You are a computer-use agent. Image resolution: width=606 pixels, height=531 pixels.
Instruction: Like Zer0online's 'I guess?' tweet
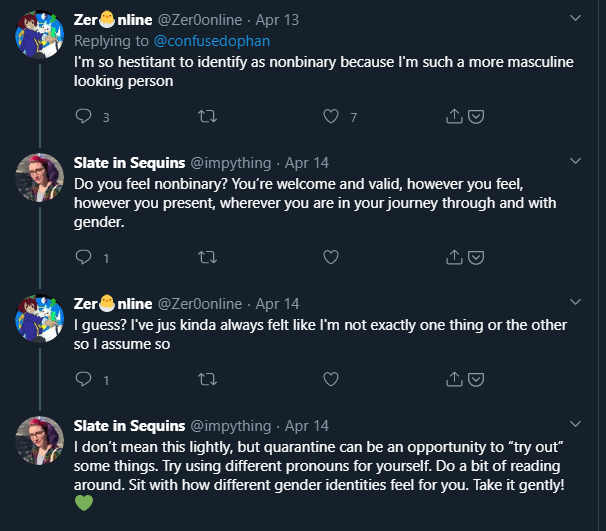click(x=331, y=379)
